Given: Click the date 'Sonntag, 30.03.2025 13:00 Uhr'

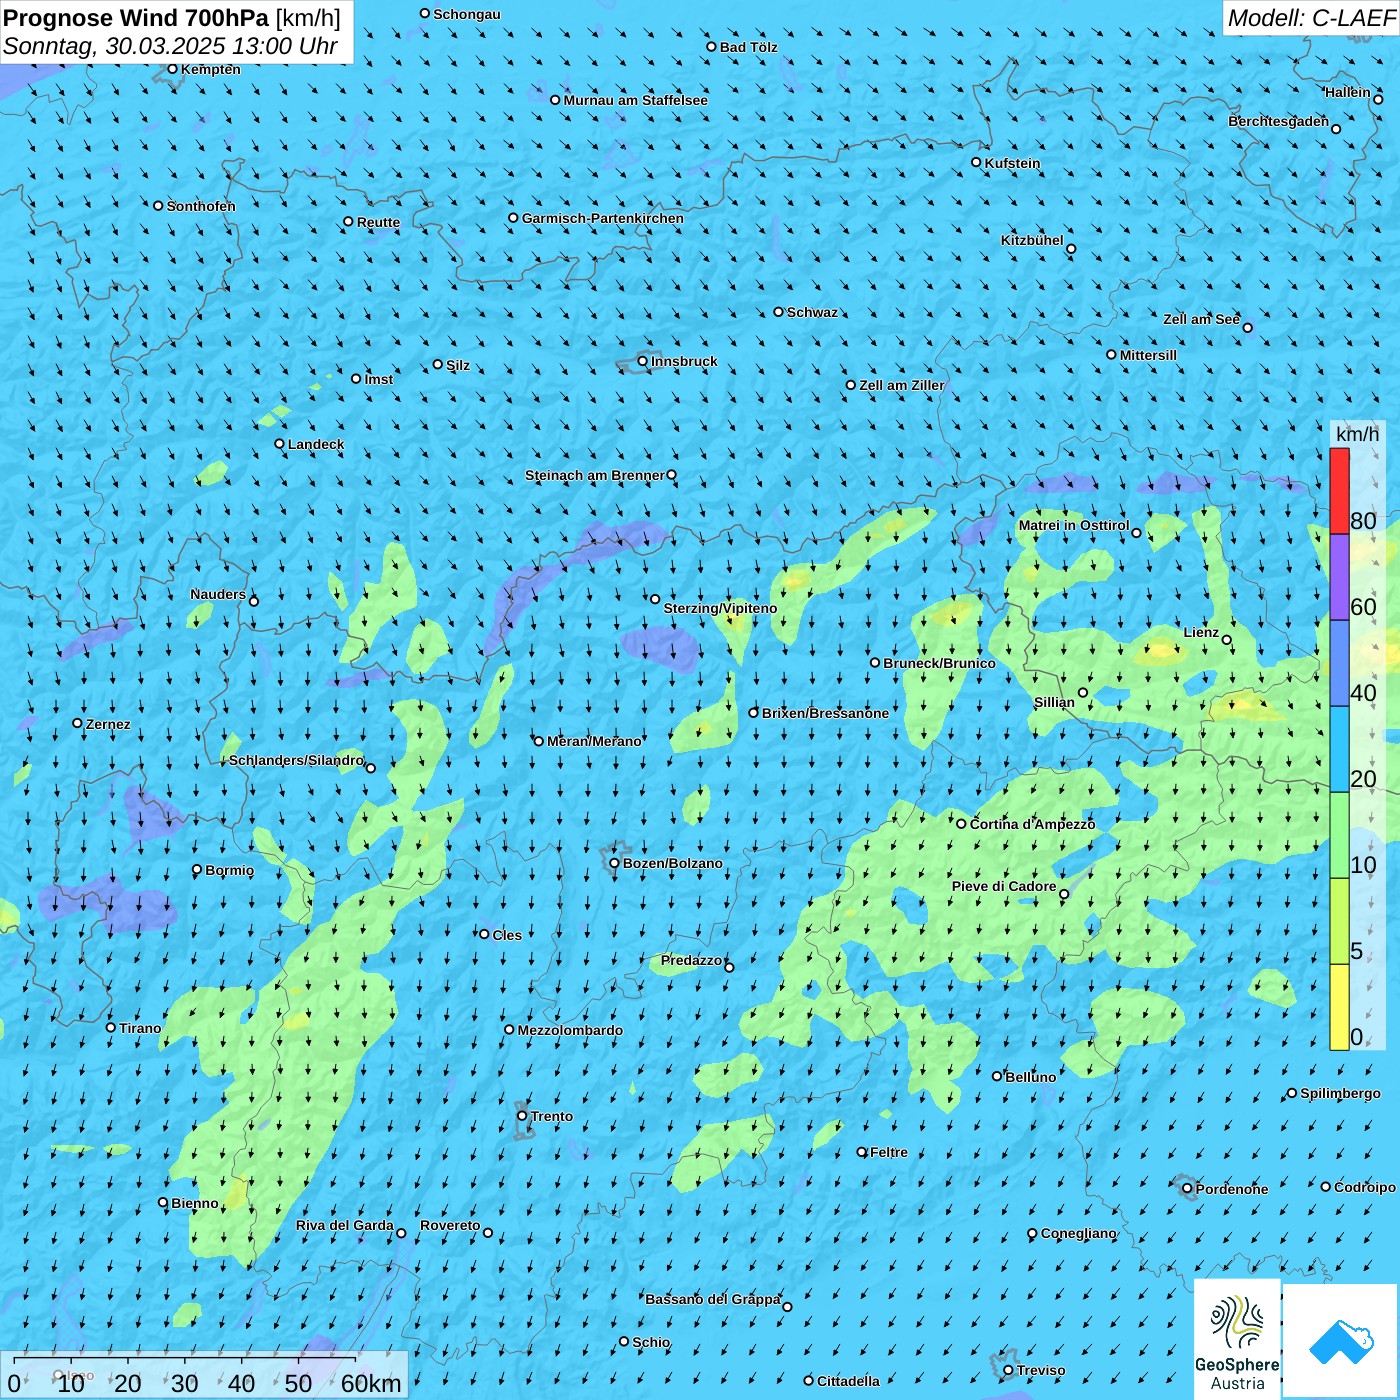Looking at the screenshot, I should pos(170,46).
